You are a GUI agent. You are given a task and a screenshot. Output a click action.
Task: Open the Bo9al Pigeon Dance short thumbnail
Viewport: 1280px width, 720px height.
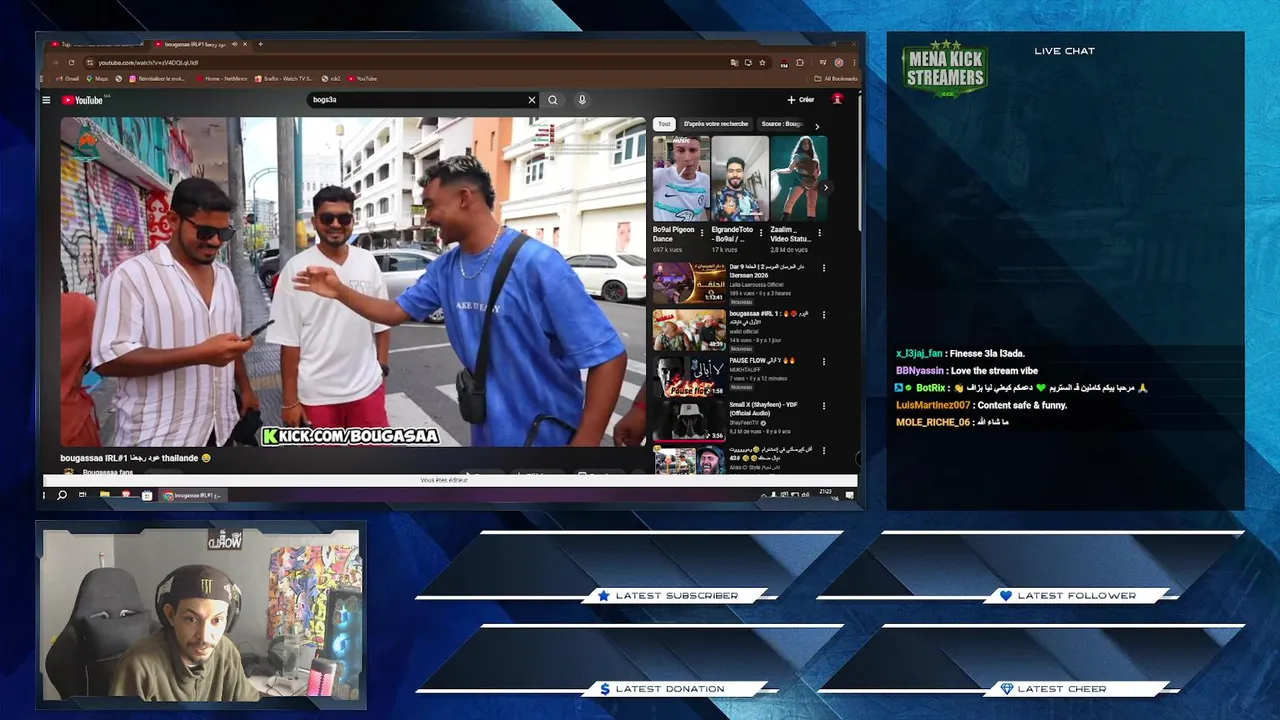tap(681, 178)
